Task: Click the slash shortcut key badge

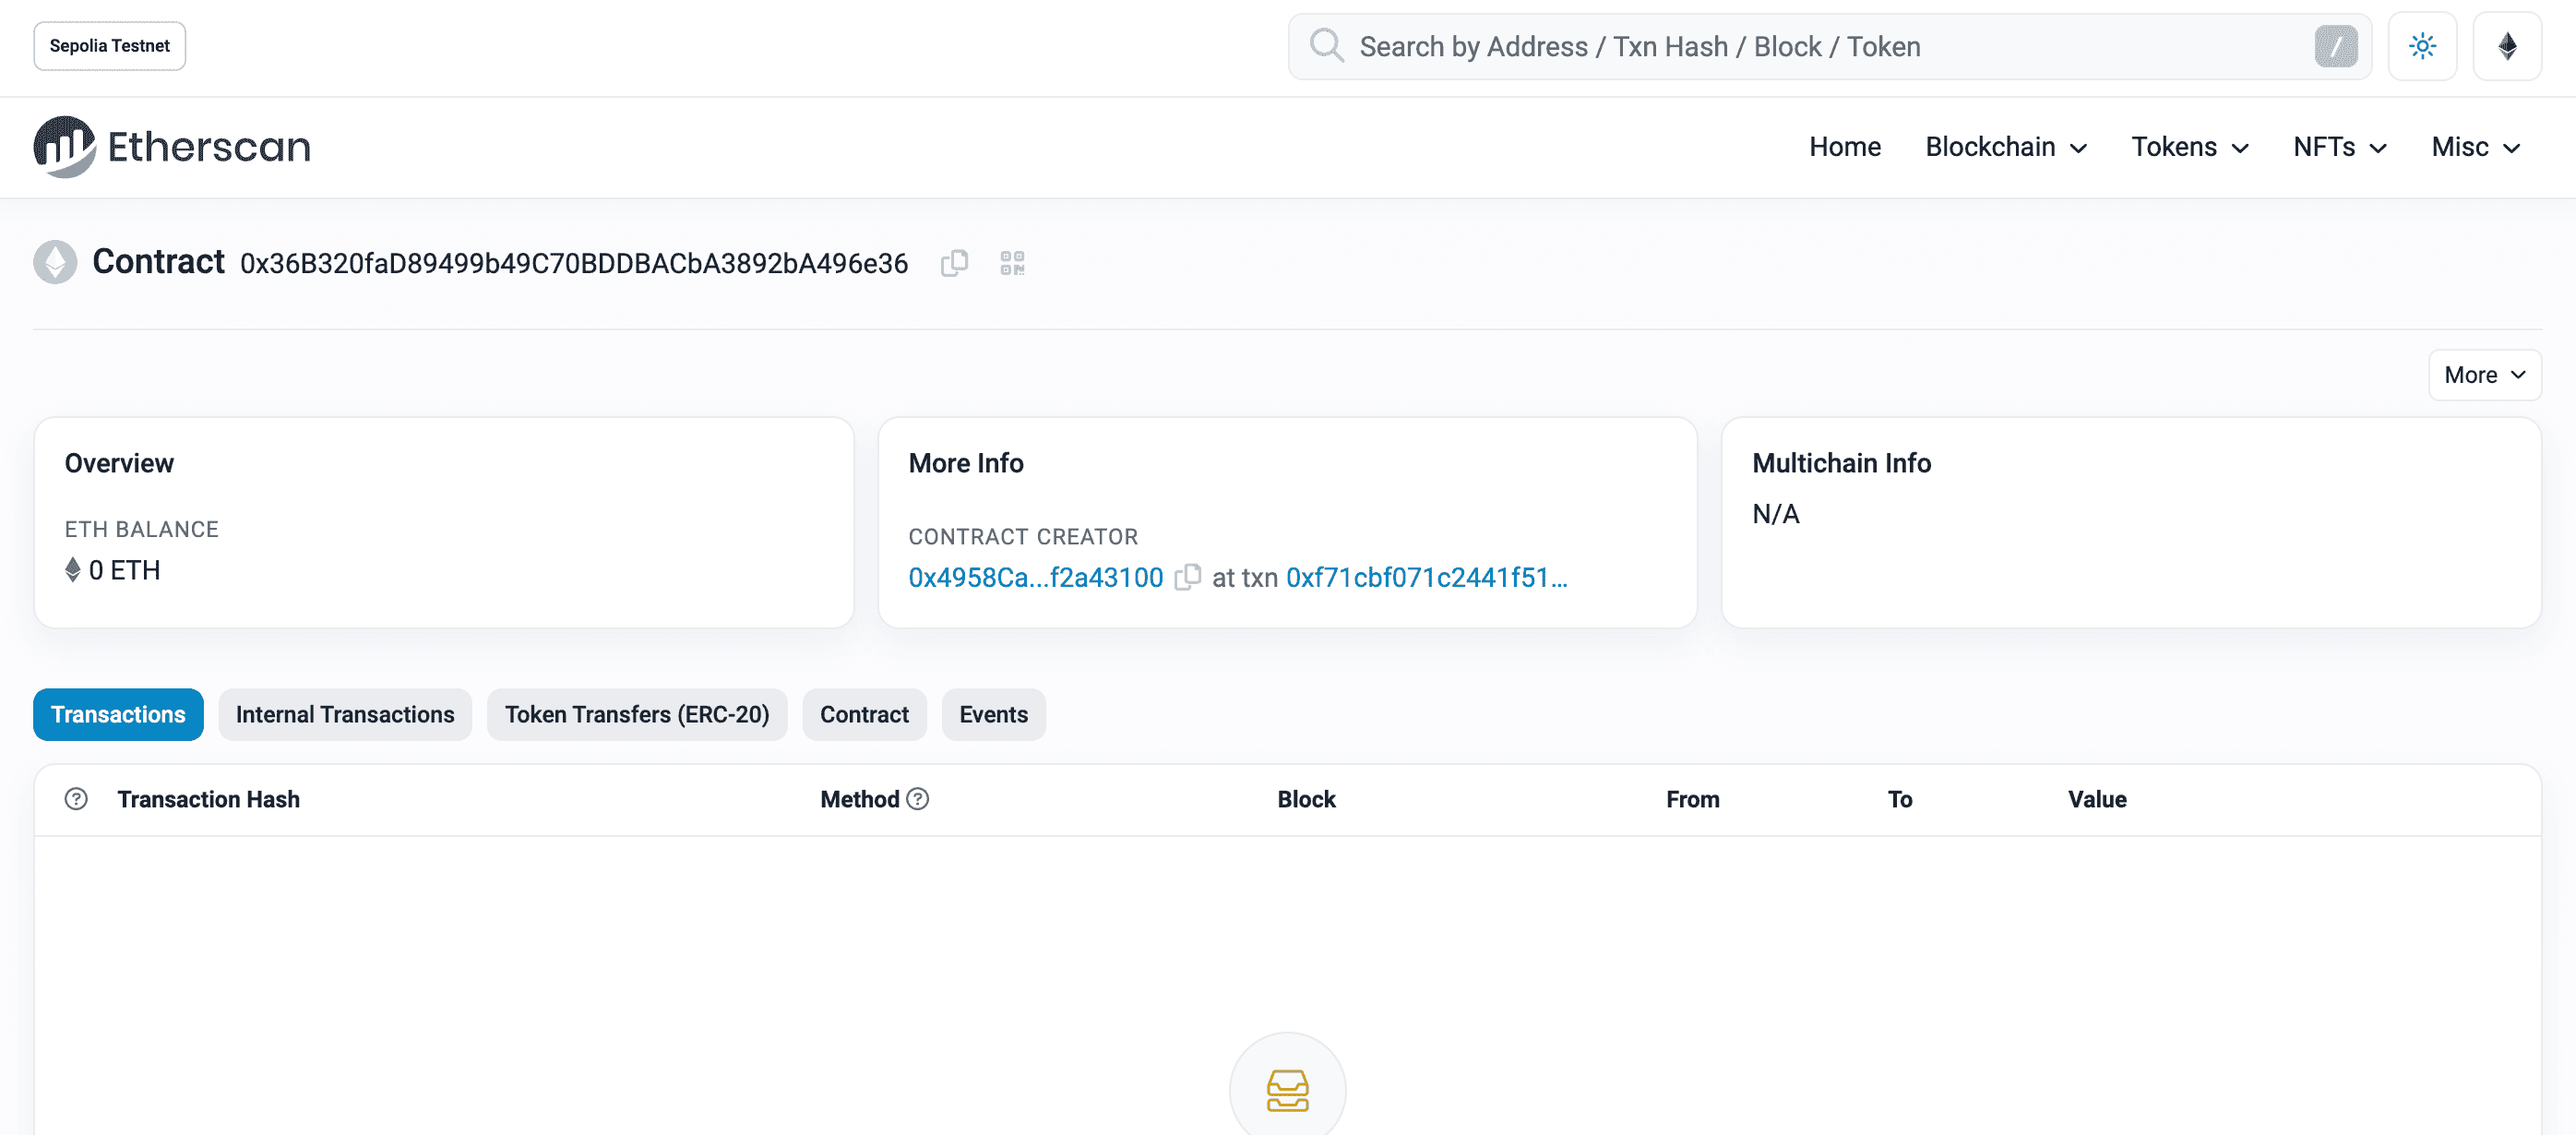Action: coord(2335,46)
